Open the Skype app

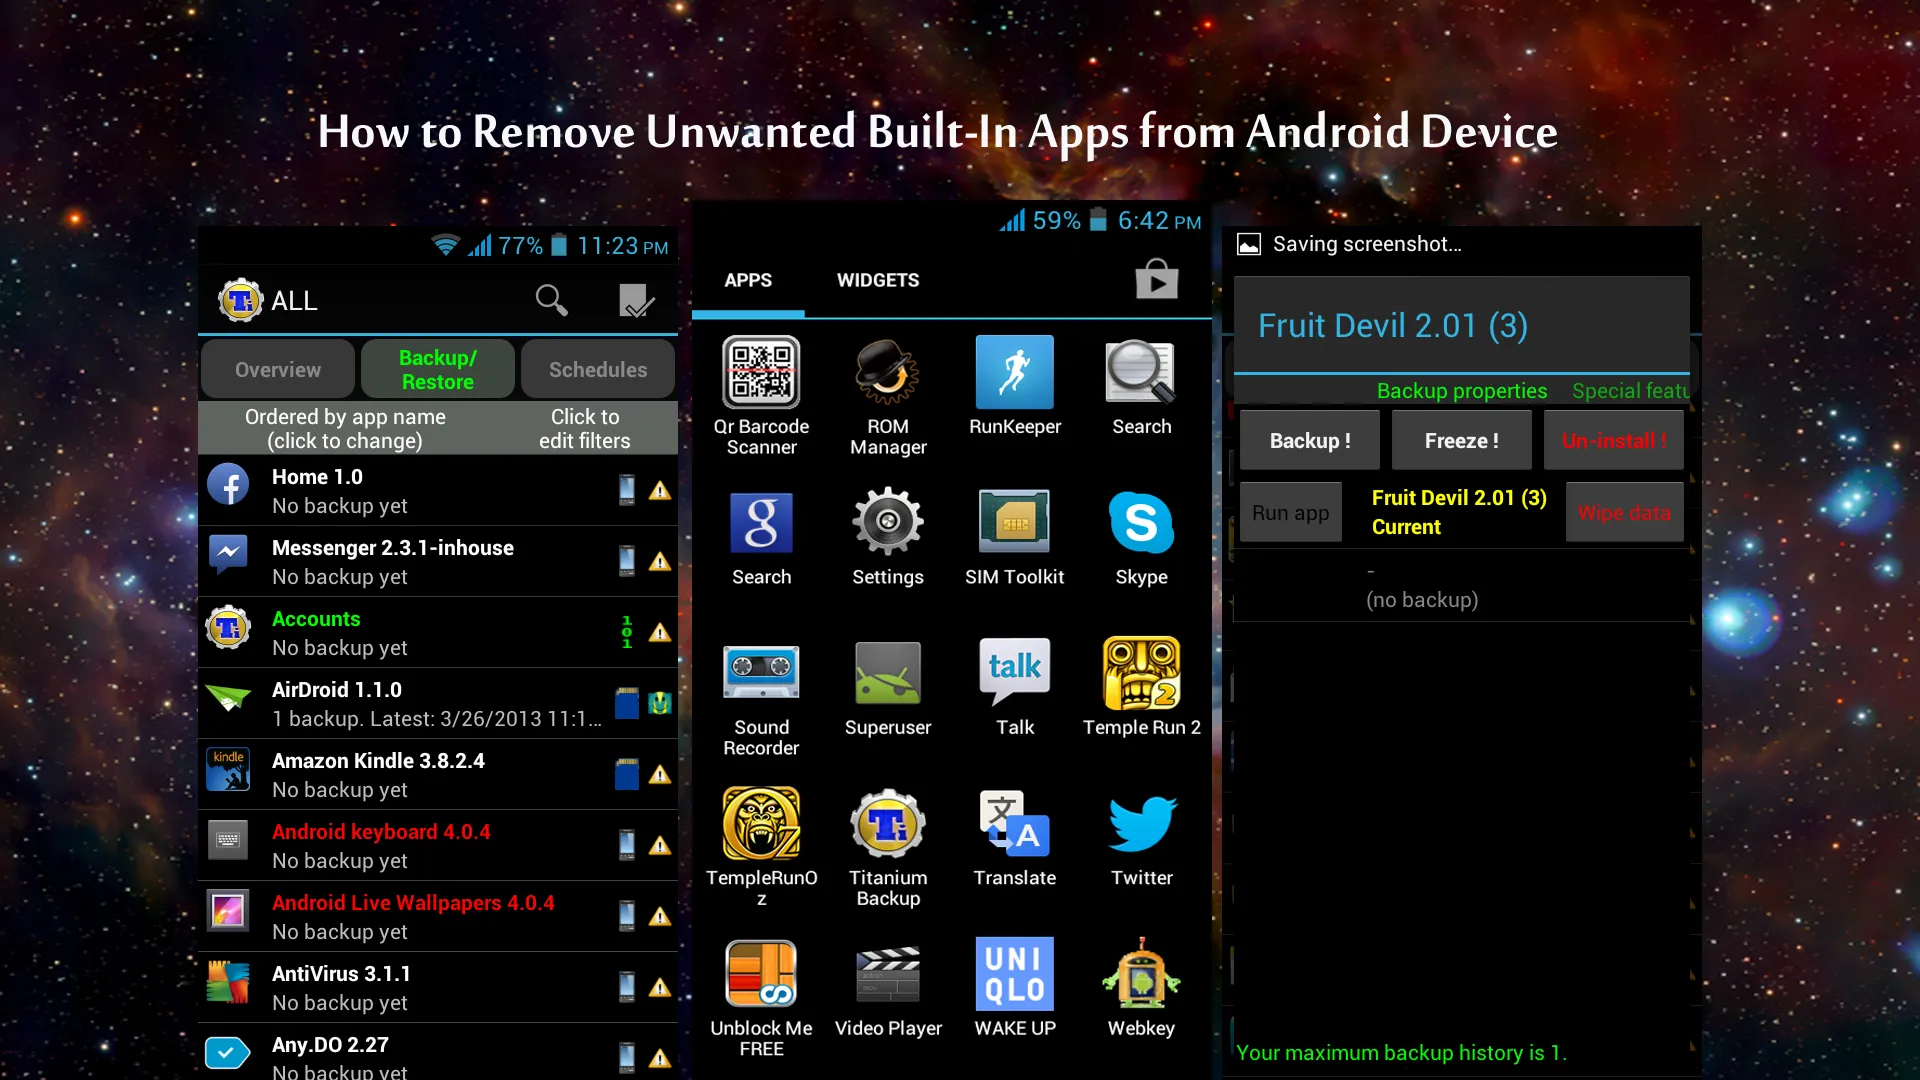click(1141, 537)
